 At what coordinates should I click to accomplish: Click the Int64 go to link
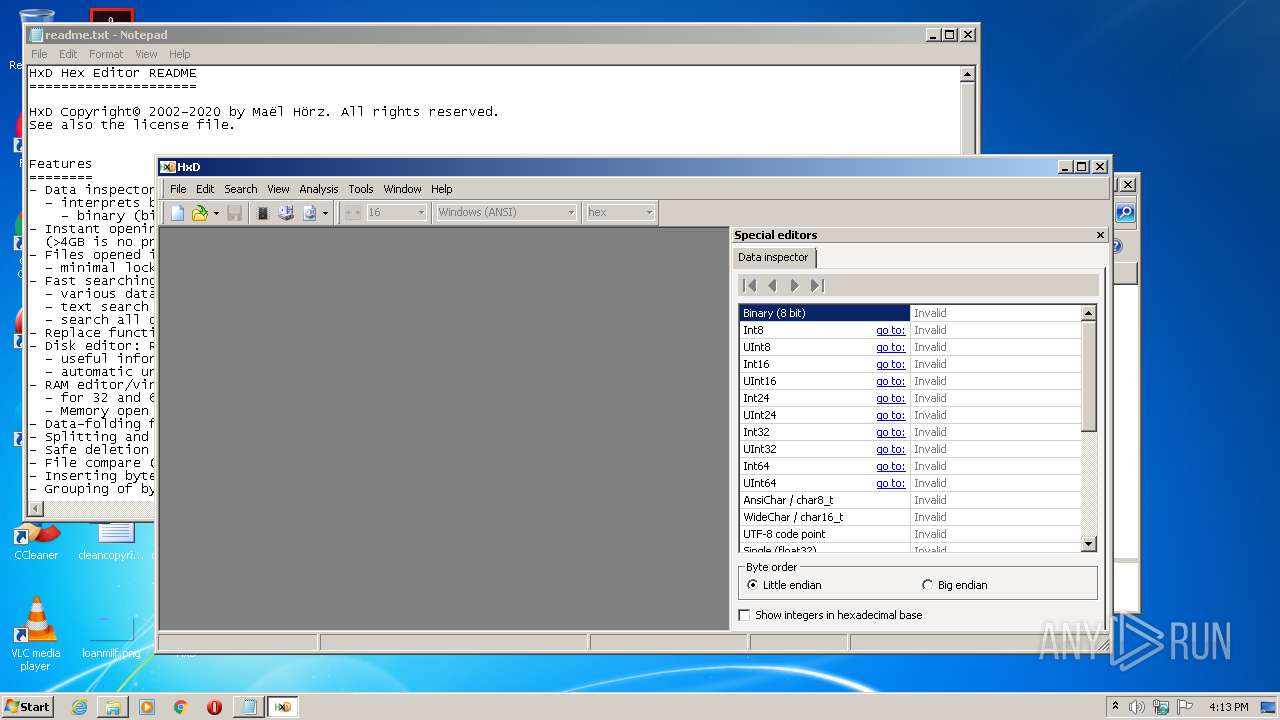[890, 466]
